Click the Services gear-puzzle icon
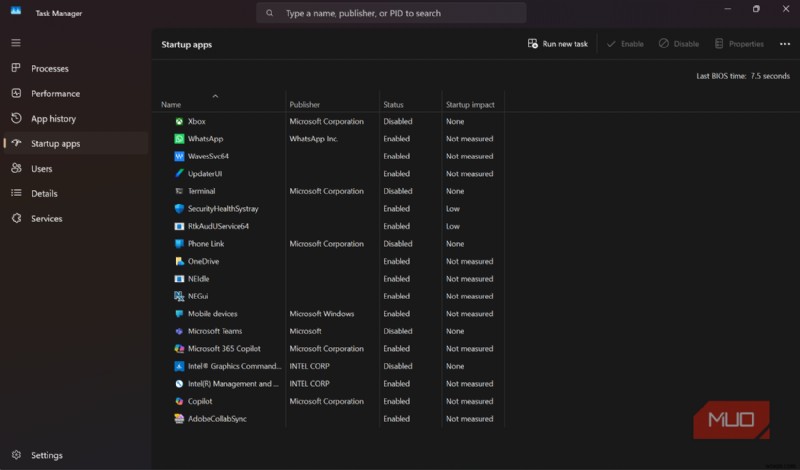800x470 pixels. coord(16,218)
